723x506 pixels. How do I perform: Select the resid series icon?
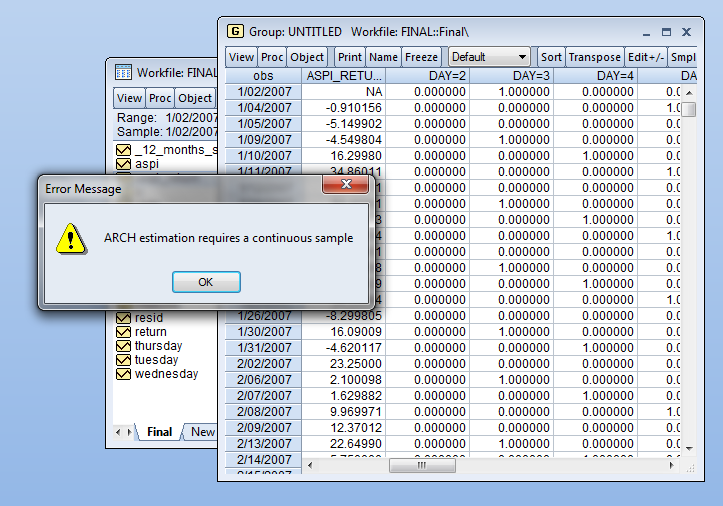[124, 318]
